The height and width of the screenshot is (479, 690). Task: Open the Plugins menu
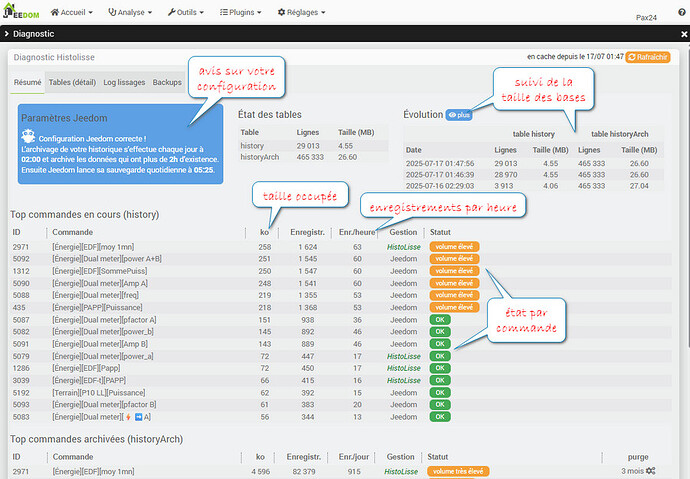241,12
